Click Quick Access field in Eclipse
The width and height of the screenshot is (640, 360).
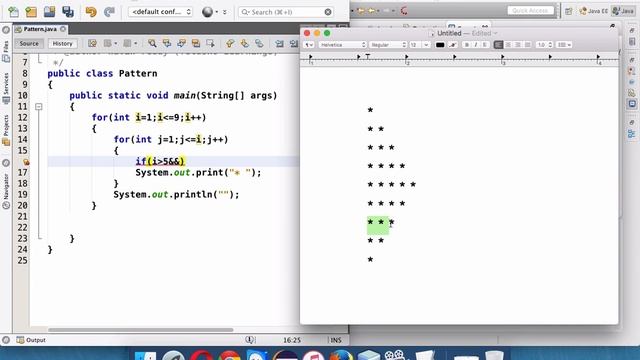(x=530, y=11)
